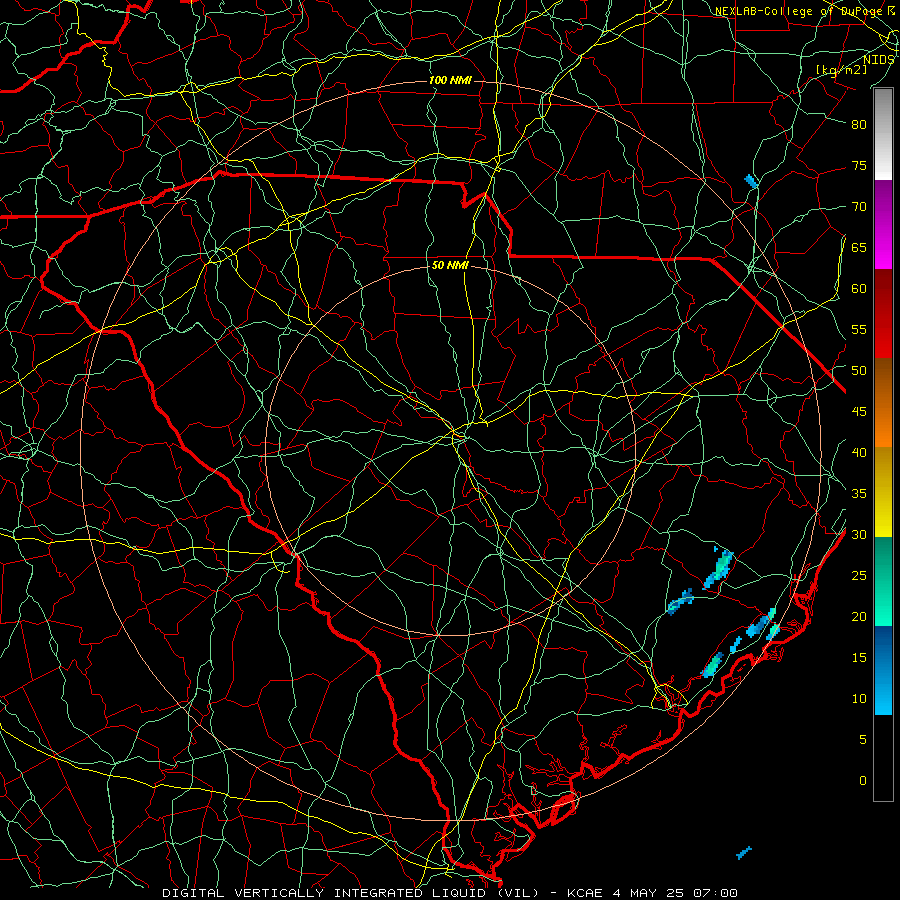Click the 40 value on the color scale
The width and height of the screenshot is (900, 900).
[x=859, y=453]
